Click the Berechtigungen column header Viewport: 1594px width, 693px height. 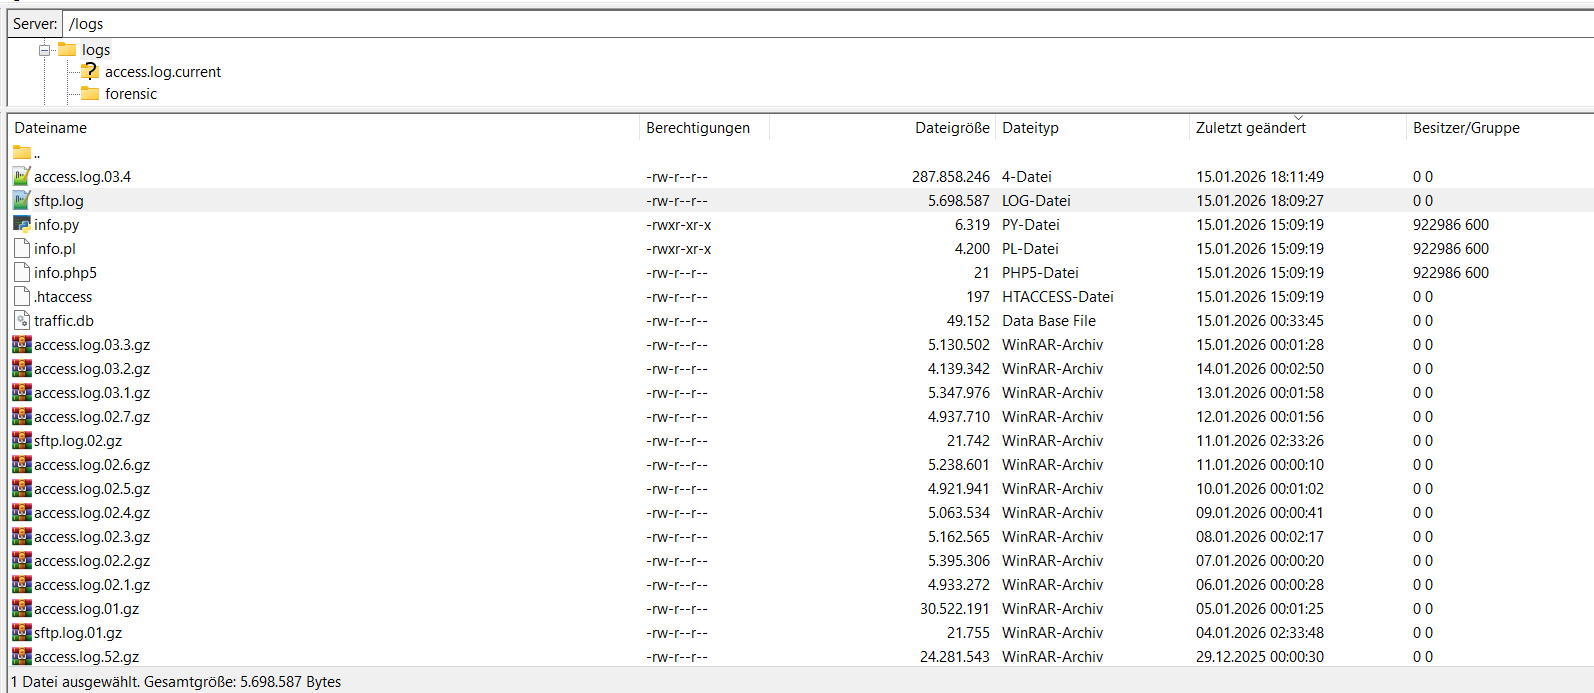pos(697,128)
